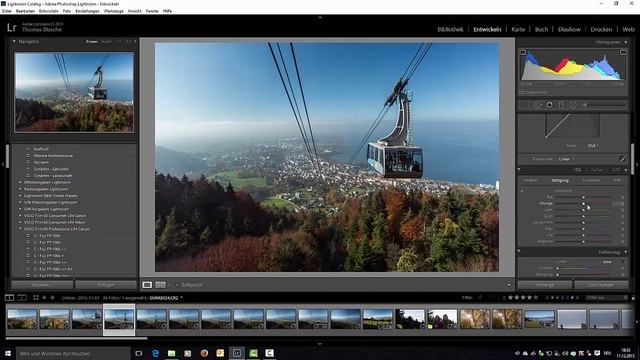Switch to Before/After comparison view
The image size is (640, 360).
(160, 284)
